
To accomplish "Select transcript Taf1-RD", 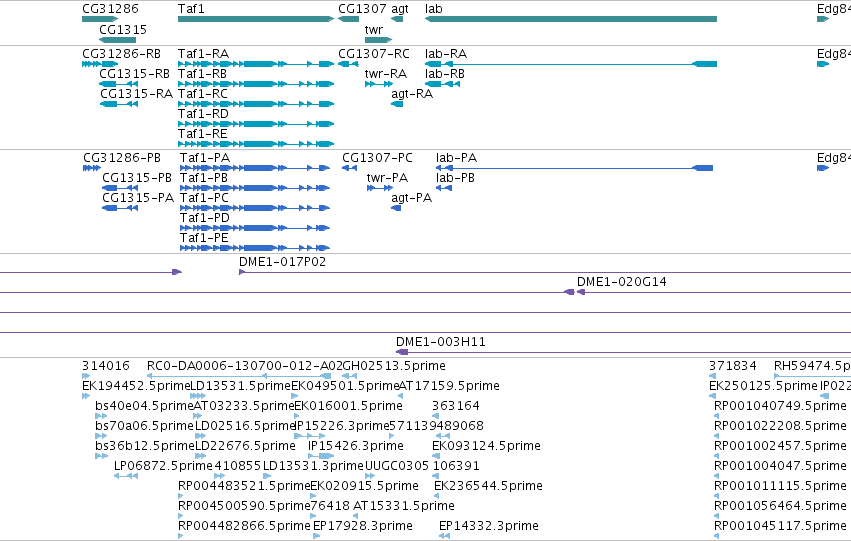I will (256, 124).
